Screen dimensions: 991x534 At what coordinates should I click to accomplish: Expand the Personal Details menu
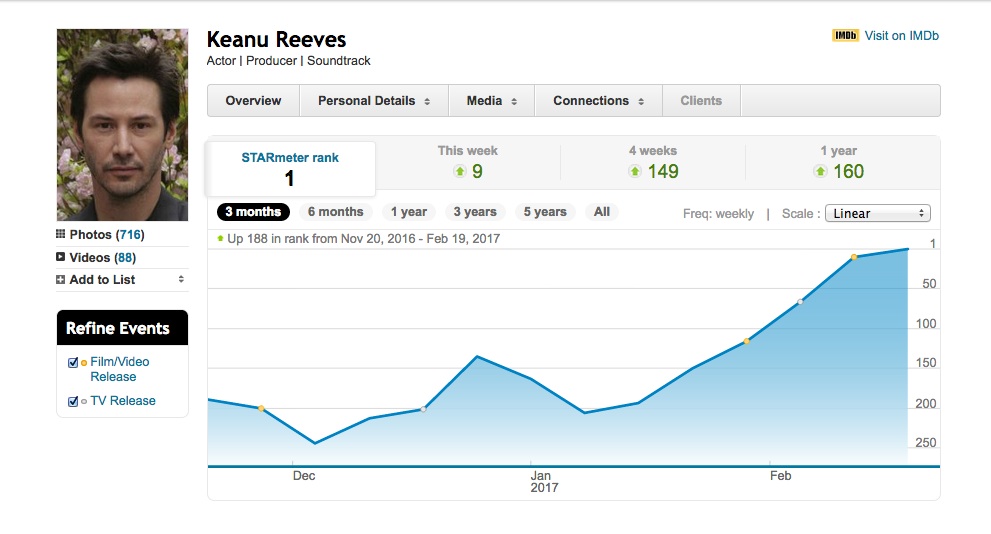click(373, 101)
